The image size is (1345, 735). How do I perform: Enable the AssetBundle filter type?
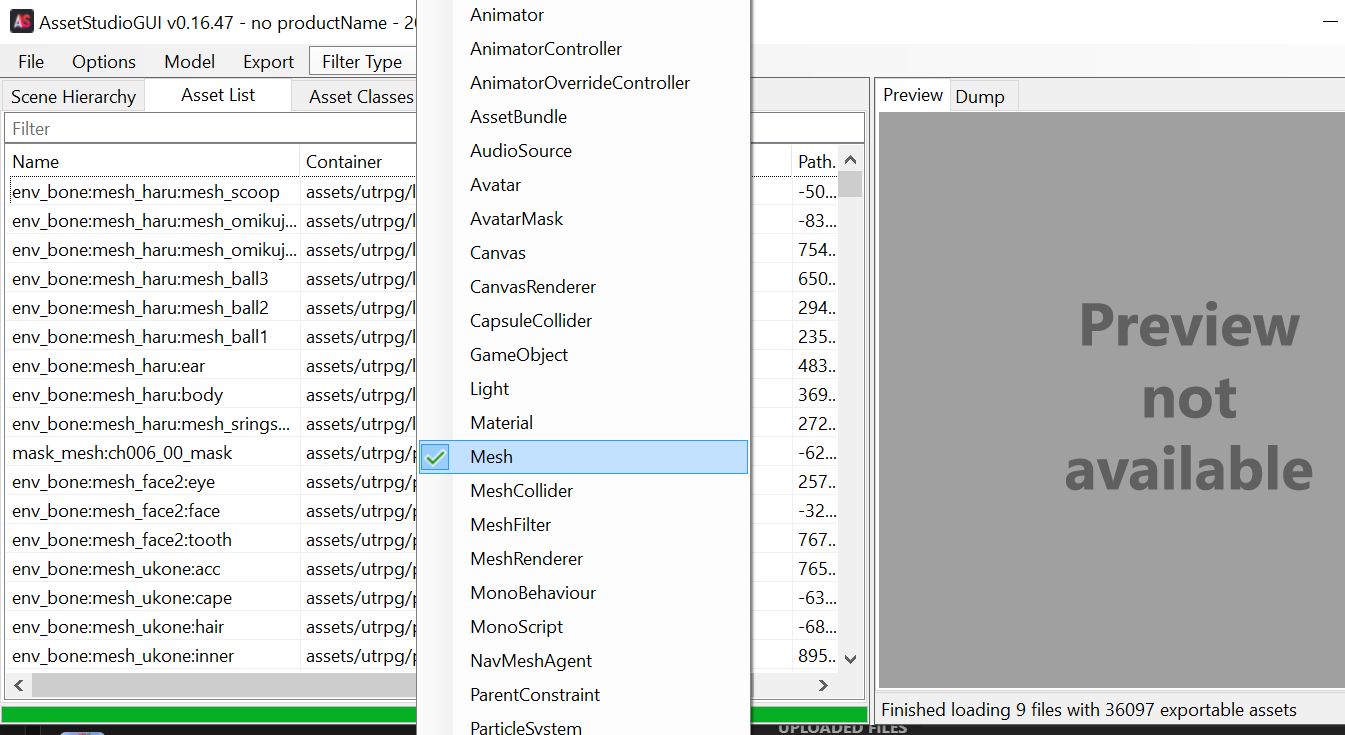[x=583, y=117]
